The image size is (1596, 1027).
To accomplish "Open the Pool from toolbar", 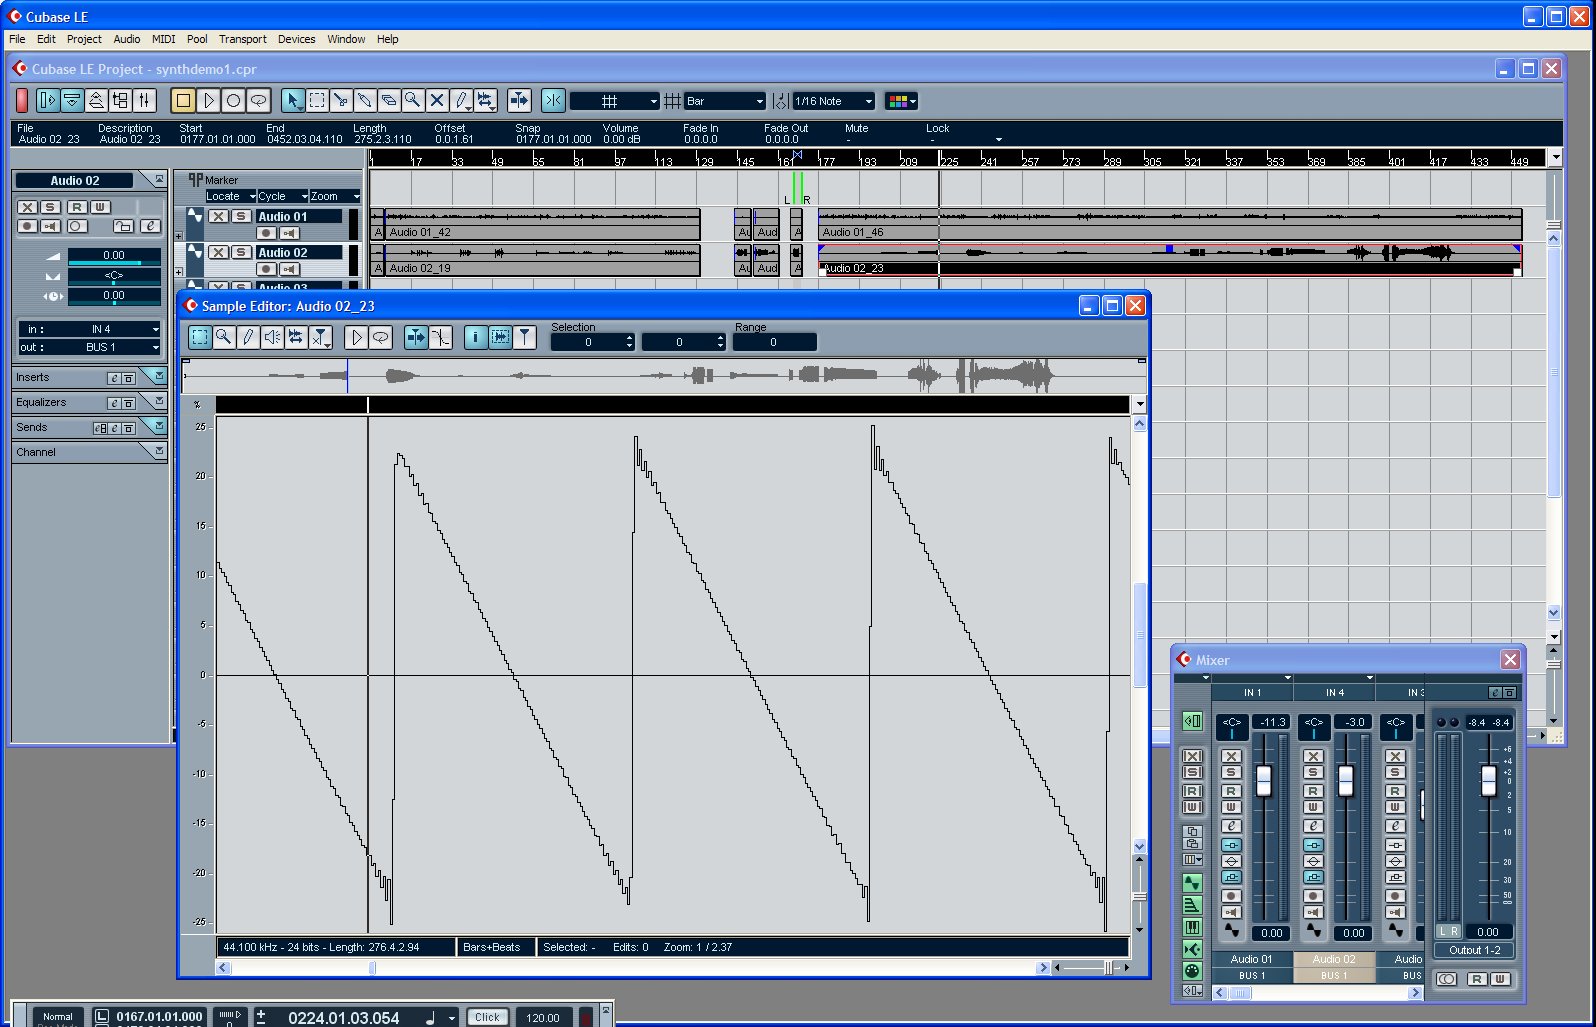I will click(x=121, y=101).
